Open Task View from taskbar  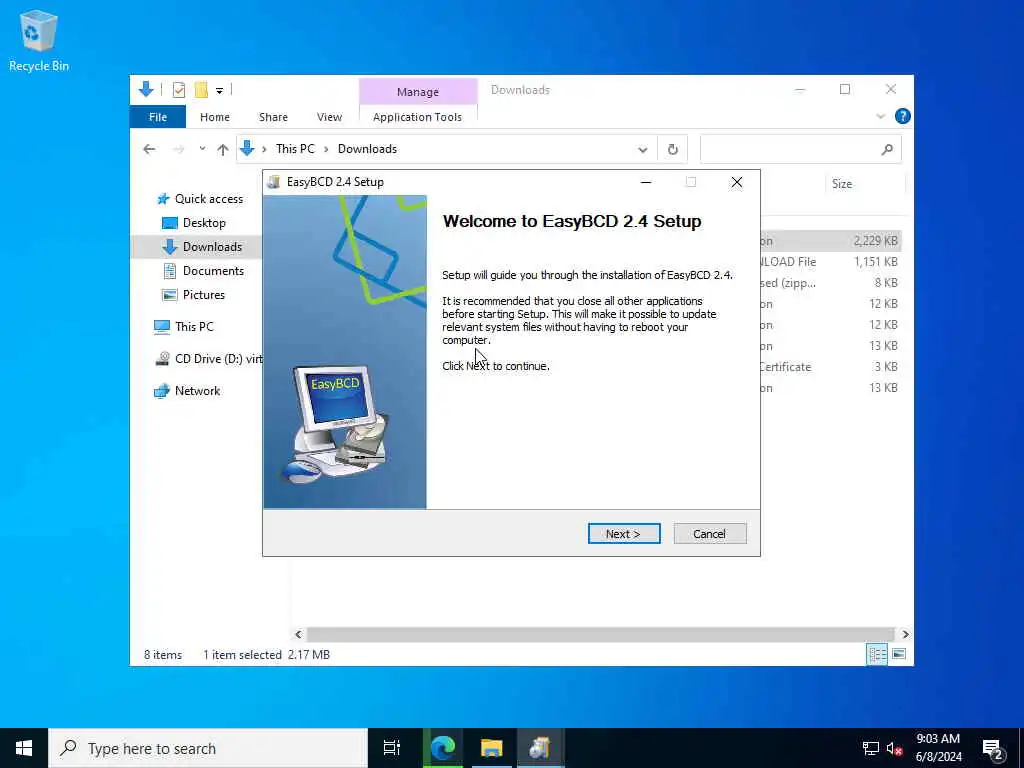(x=392, y=748)
